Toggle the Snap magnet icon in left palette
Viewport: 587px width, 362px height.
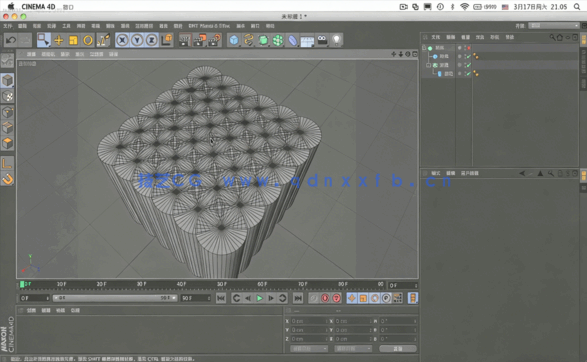(x=7, y=179)
